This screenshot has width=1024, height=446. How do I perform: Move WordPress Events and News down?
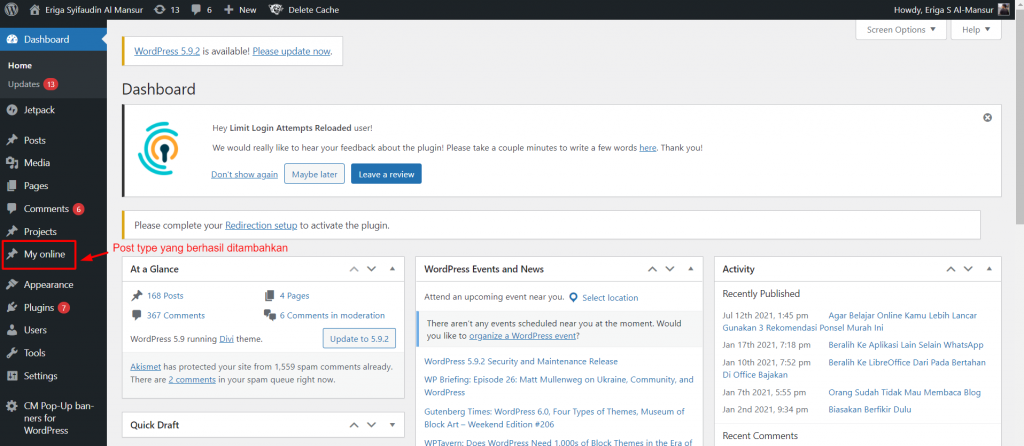point(669,269)
